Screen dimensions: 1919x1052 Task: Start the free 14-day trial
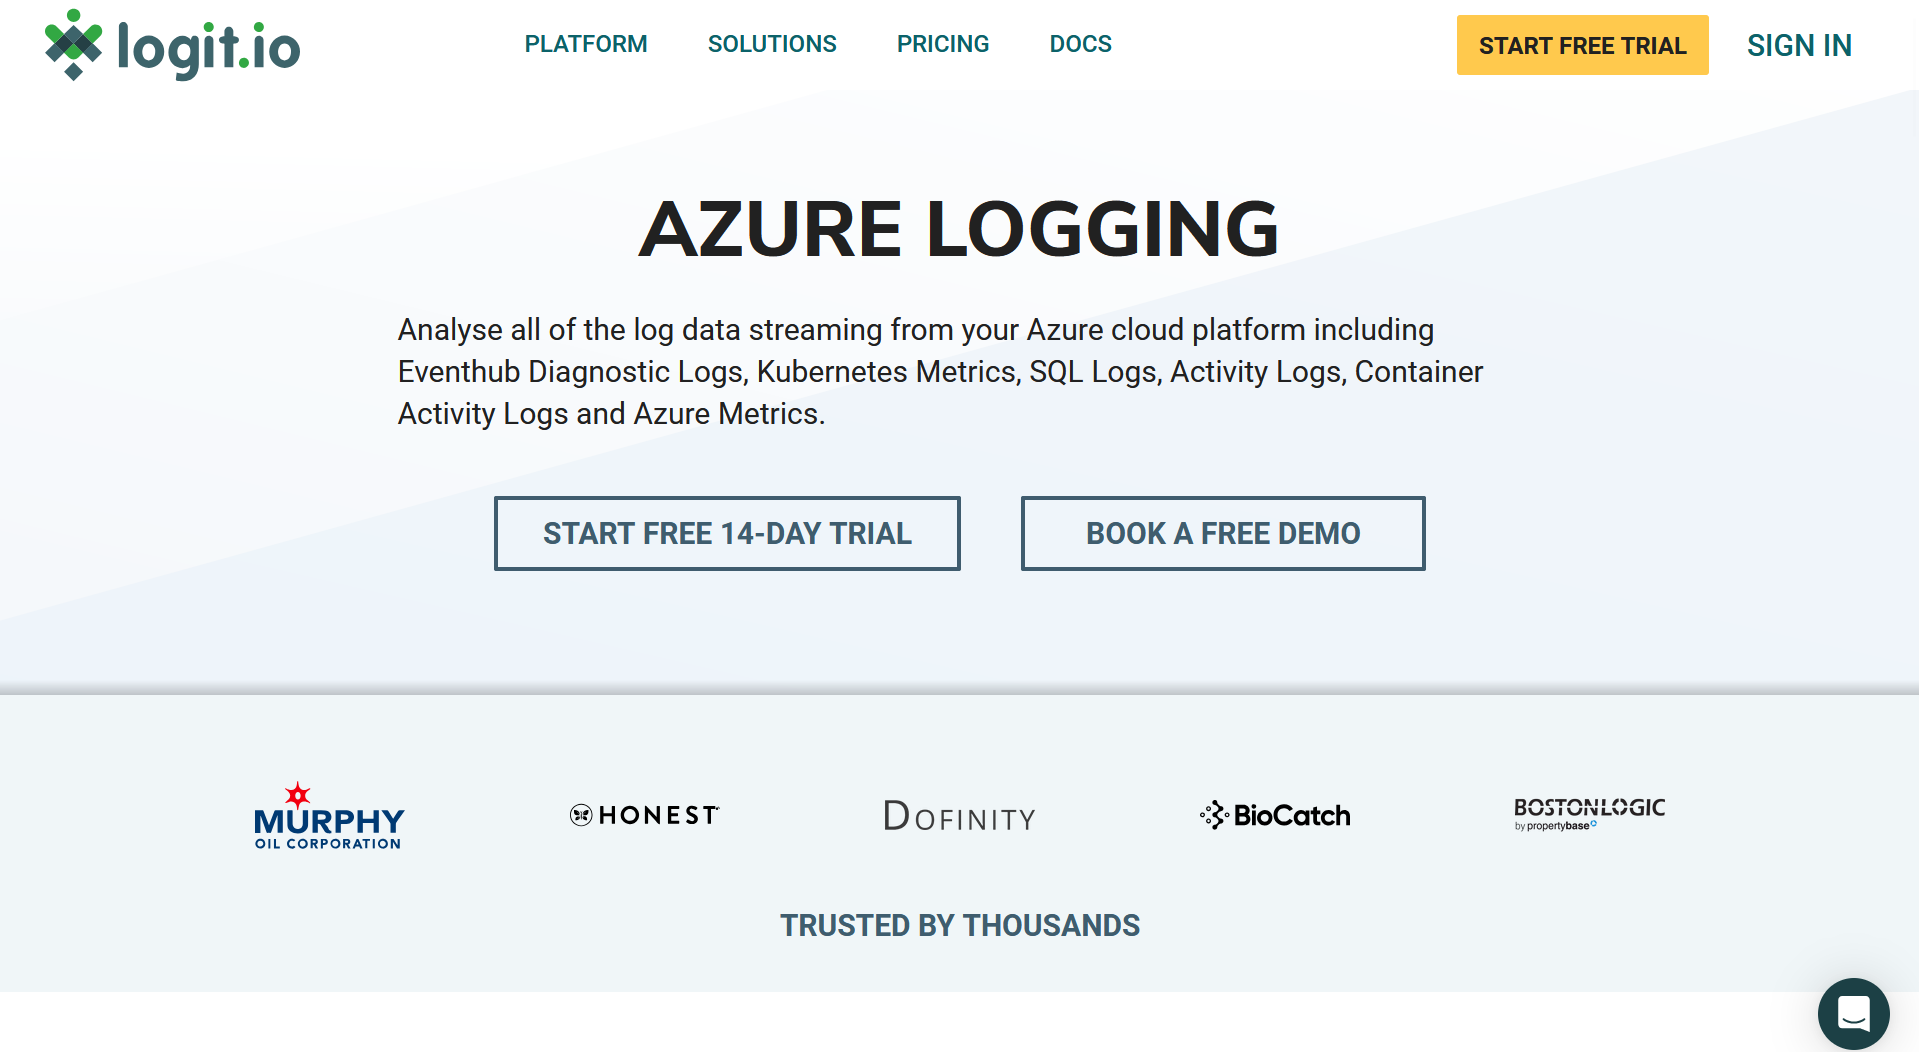click(x=727, y=533)
